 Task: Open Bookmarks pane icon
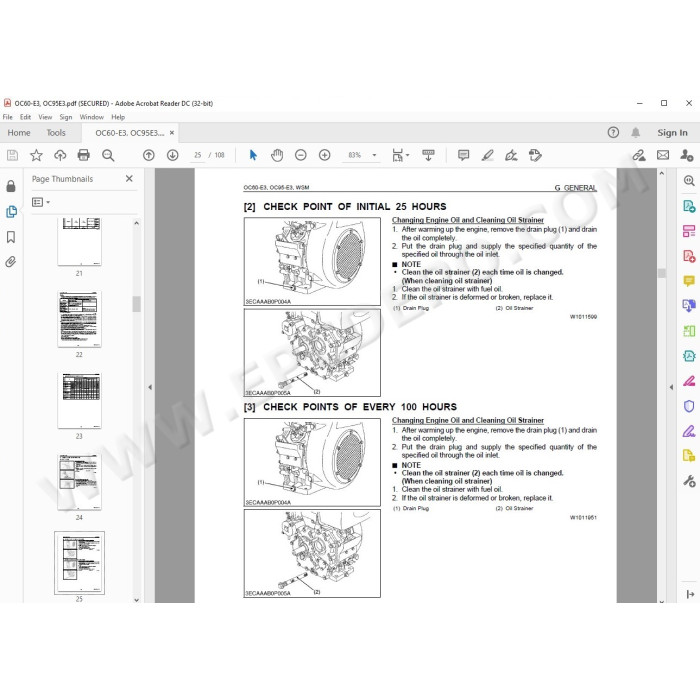pyautogui.click(x=11, y=237)
